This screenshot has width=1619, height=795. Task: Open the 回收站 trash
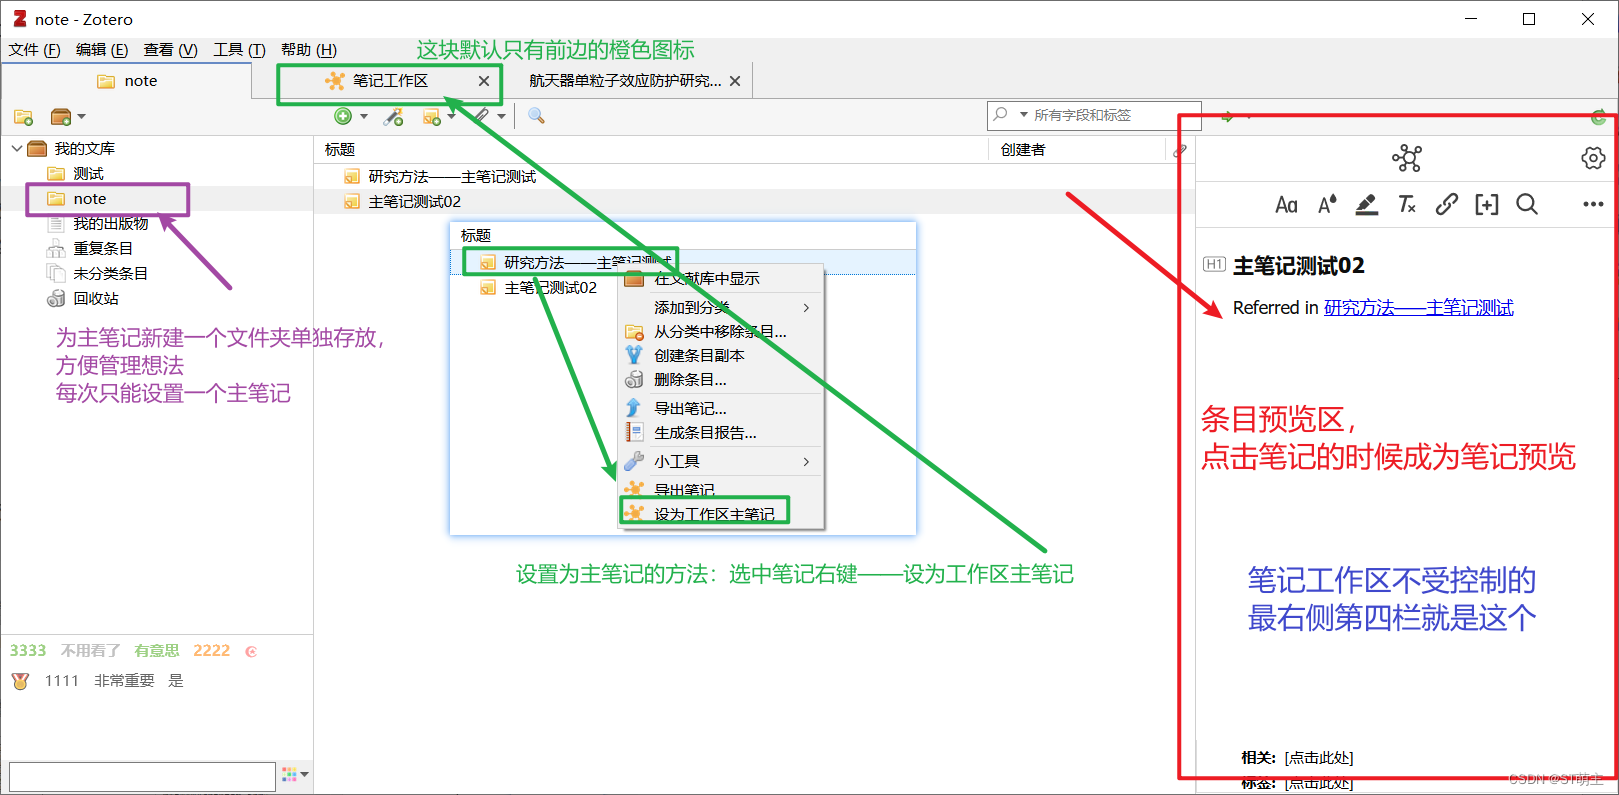pyautogui.click(x=95, y=299)
